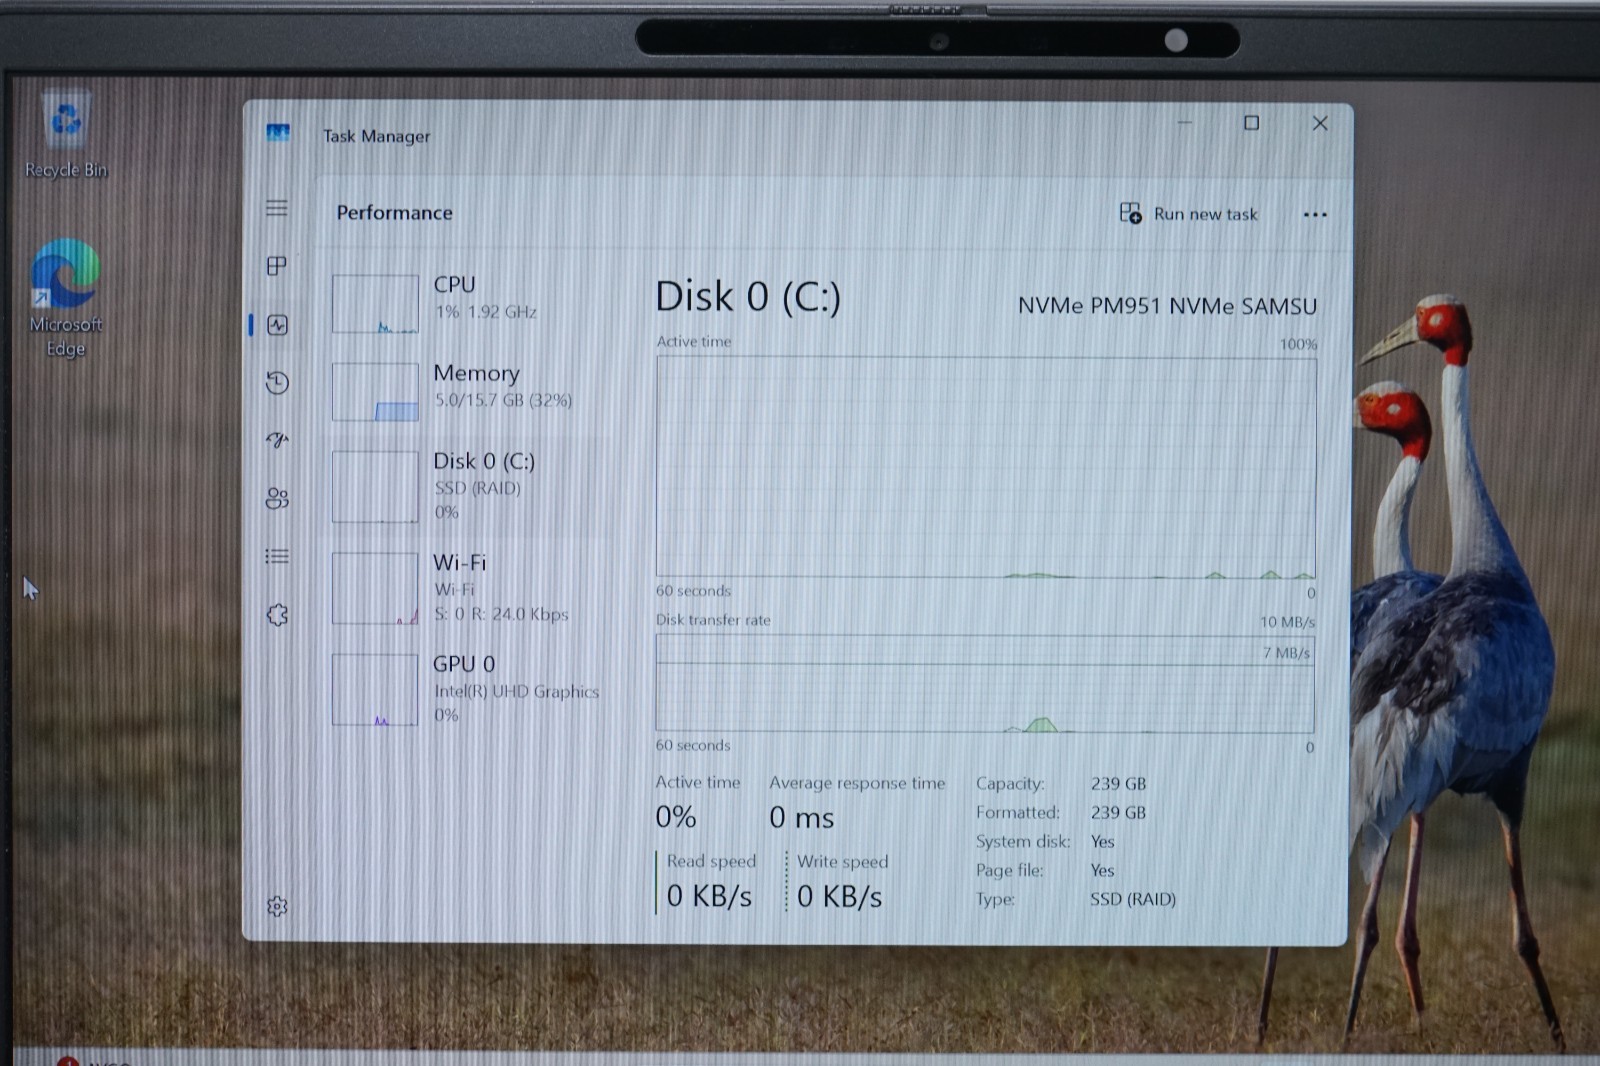Click the Task Manager app icon in title bar
The image size is (1600, 1066).
click(278, 133)
